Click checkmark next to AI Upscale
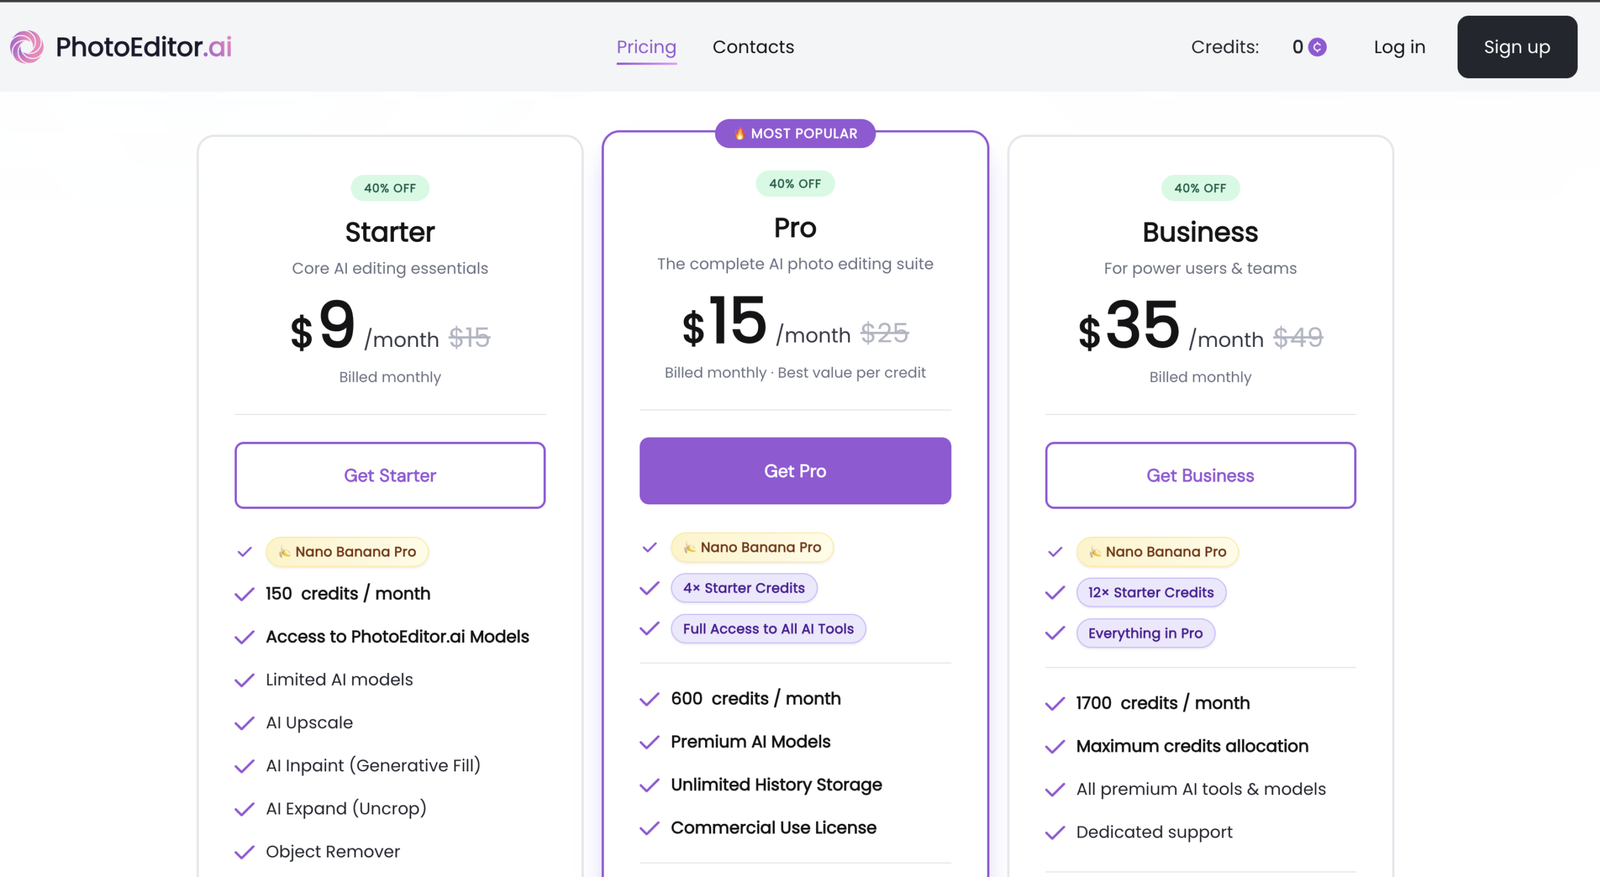The image size is (1600, 877). pos(244,723)
